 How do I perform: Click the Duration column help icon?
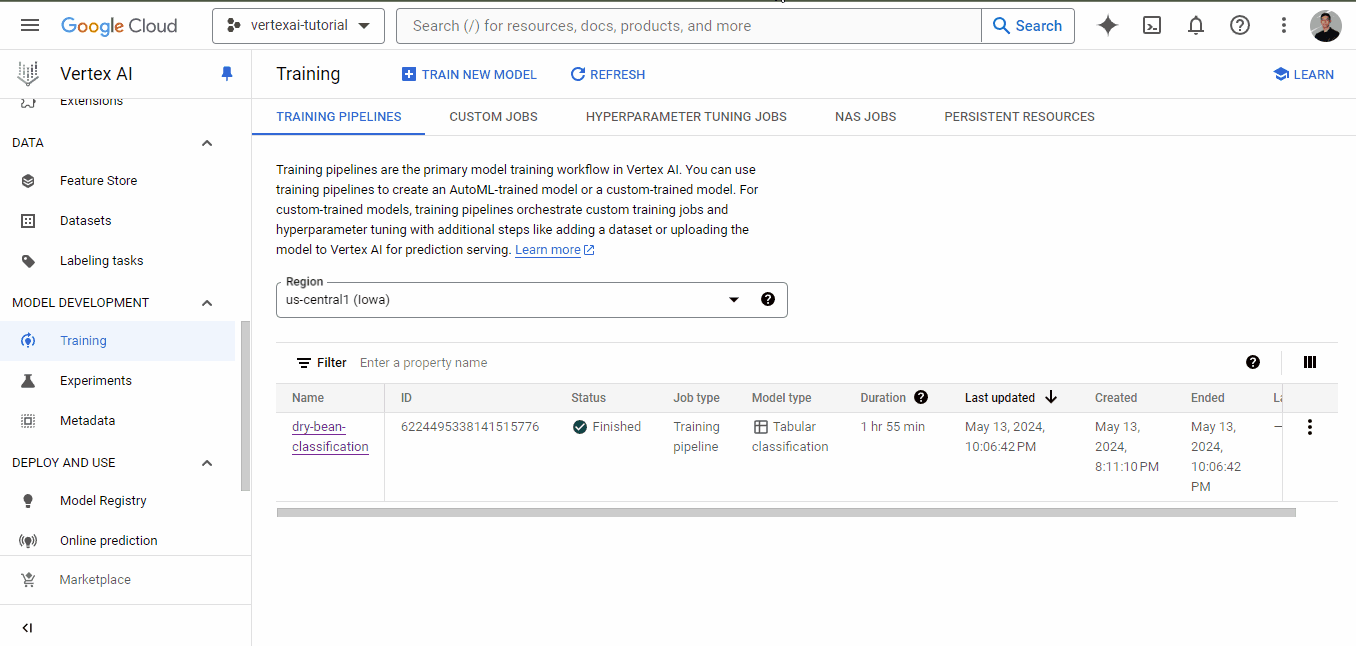[x=921, y=397]
